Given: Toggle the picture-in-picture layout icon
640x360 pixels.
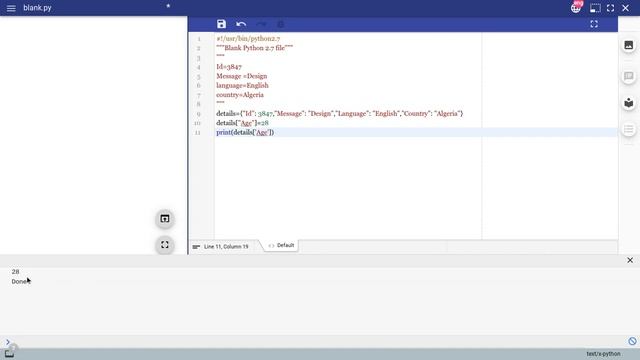Looking at the screenshot, I should click(x=595, y=8).
